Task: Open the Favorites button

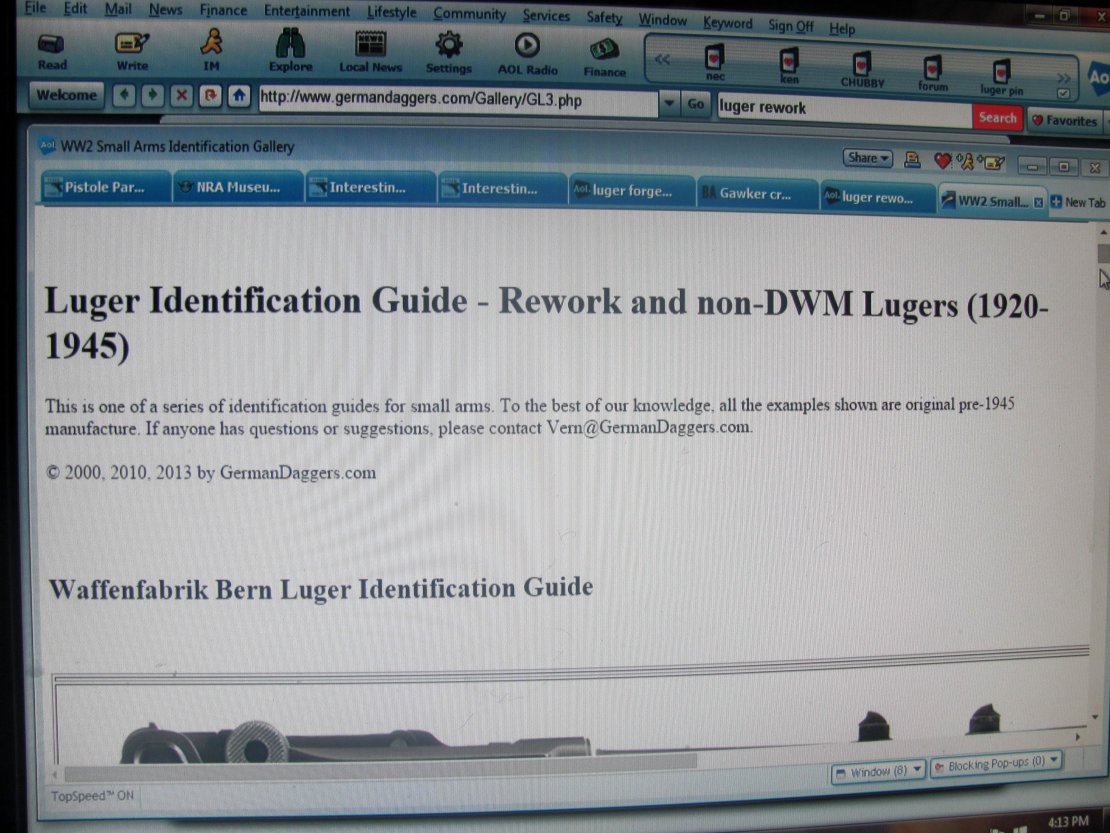Action: (x=1065, y=121)
